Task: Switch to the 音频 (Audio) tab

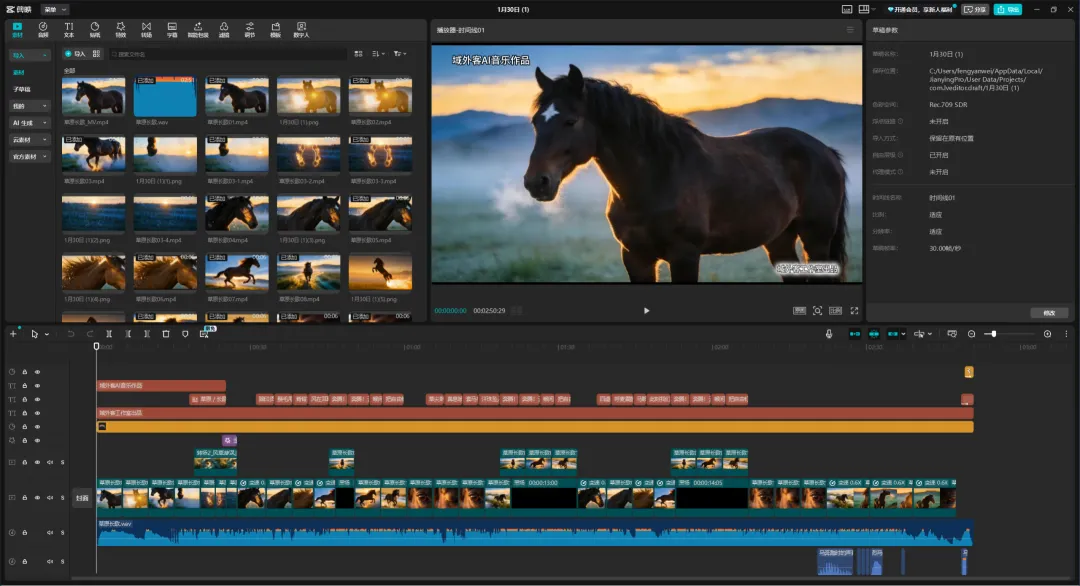Action: pyautogui.click(x=43, y=29)
